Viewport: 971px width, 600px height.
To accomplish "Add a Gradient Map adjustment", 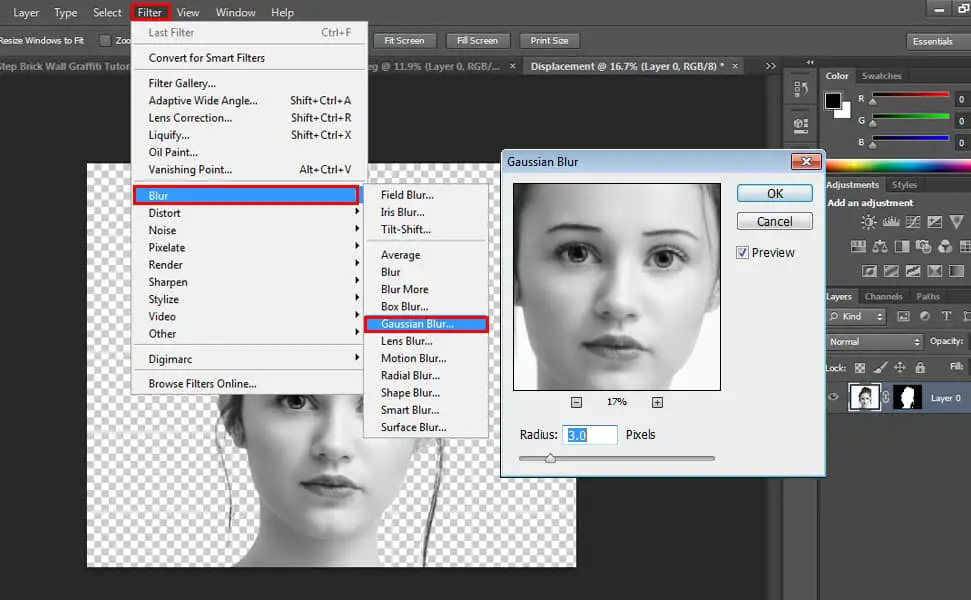I will 957,271.
